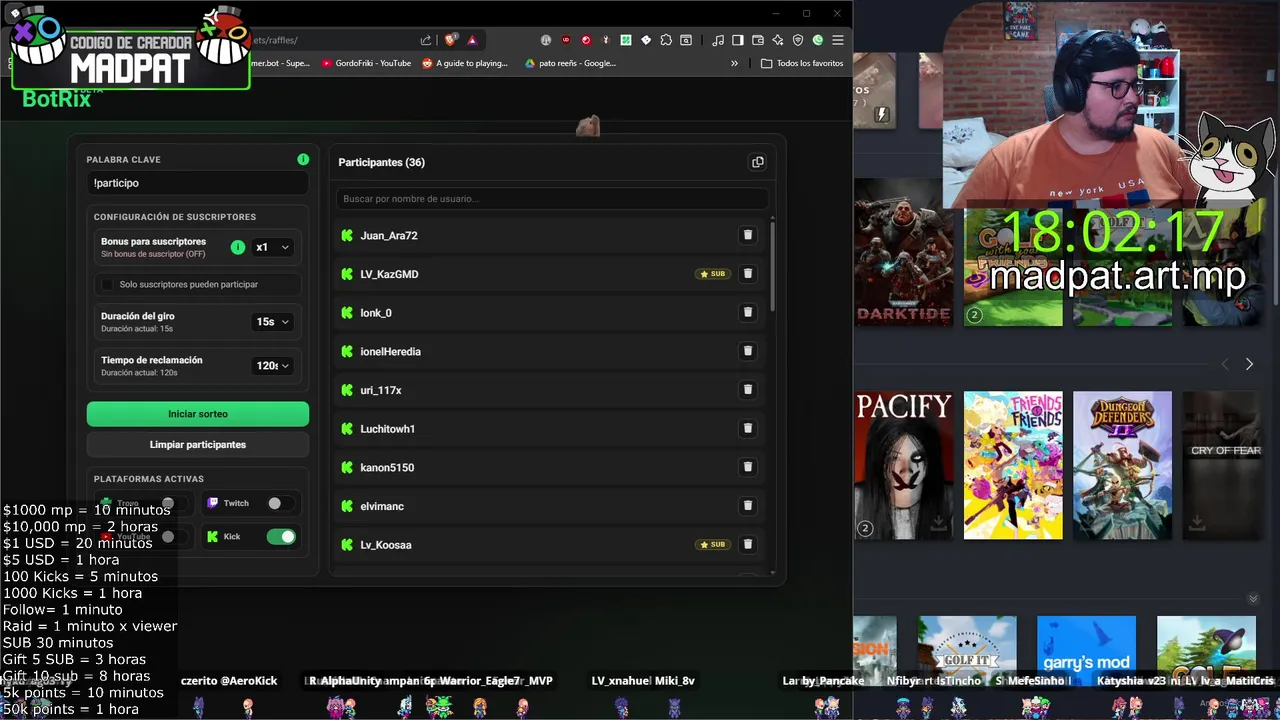Open Friends vs Friends game thumbnail
This screenshot has height=720, width=1280.
tap(1013, 465)
